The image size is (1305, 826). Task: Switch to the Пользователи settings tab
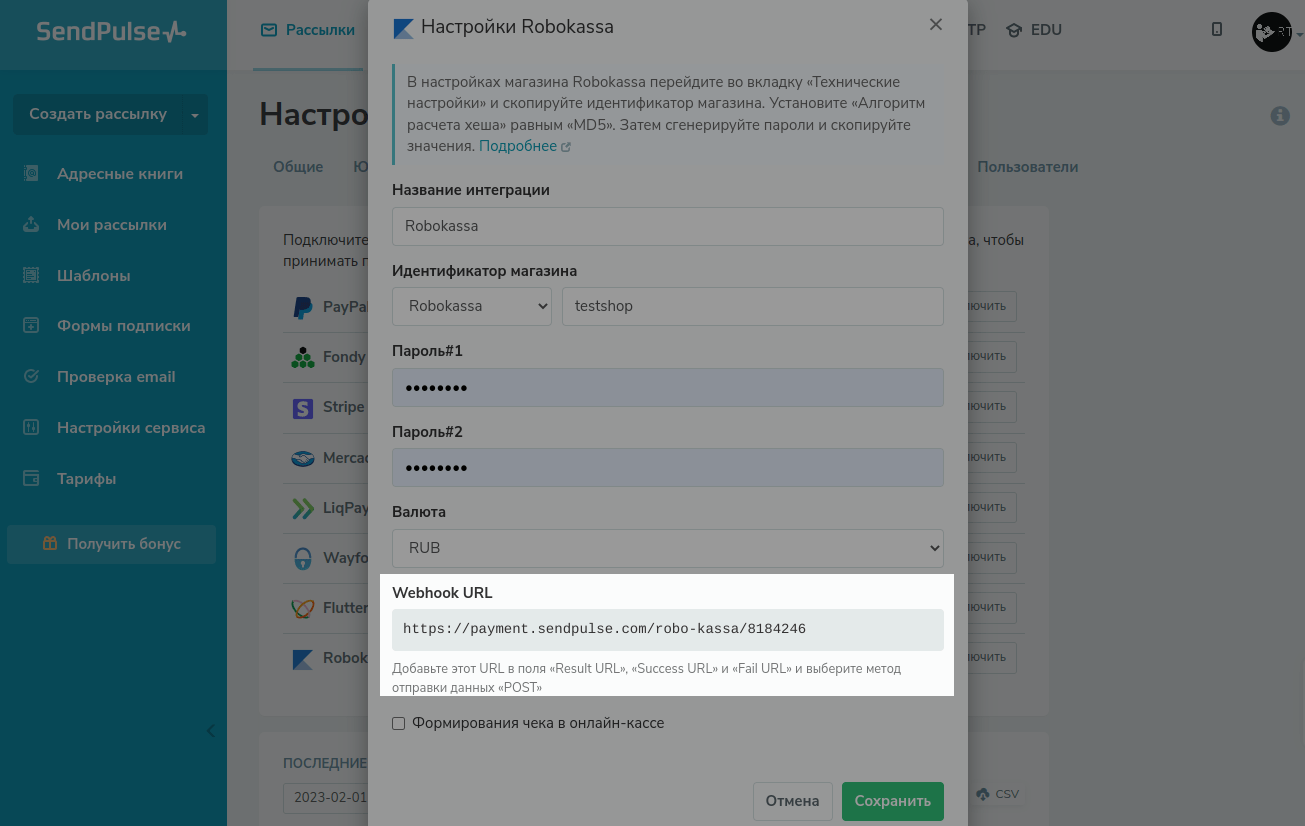1028,167
